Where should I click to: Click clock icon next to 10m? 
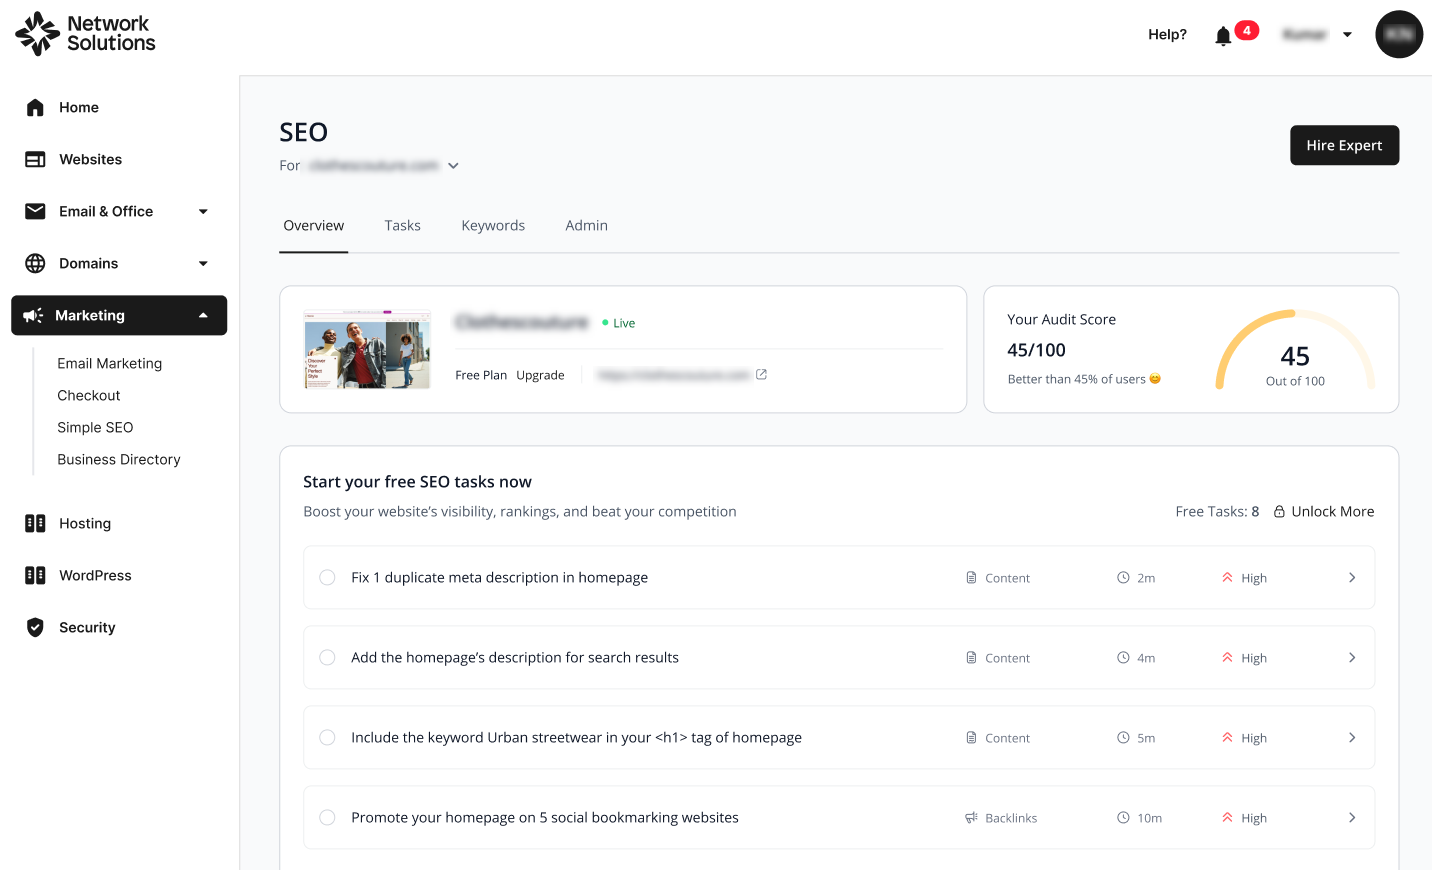tap(1123, 817)
